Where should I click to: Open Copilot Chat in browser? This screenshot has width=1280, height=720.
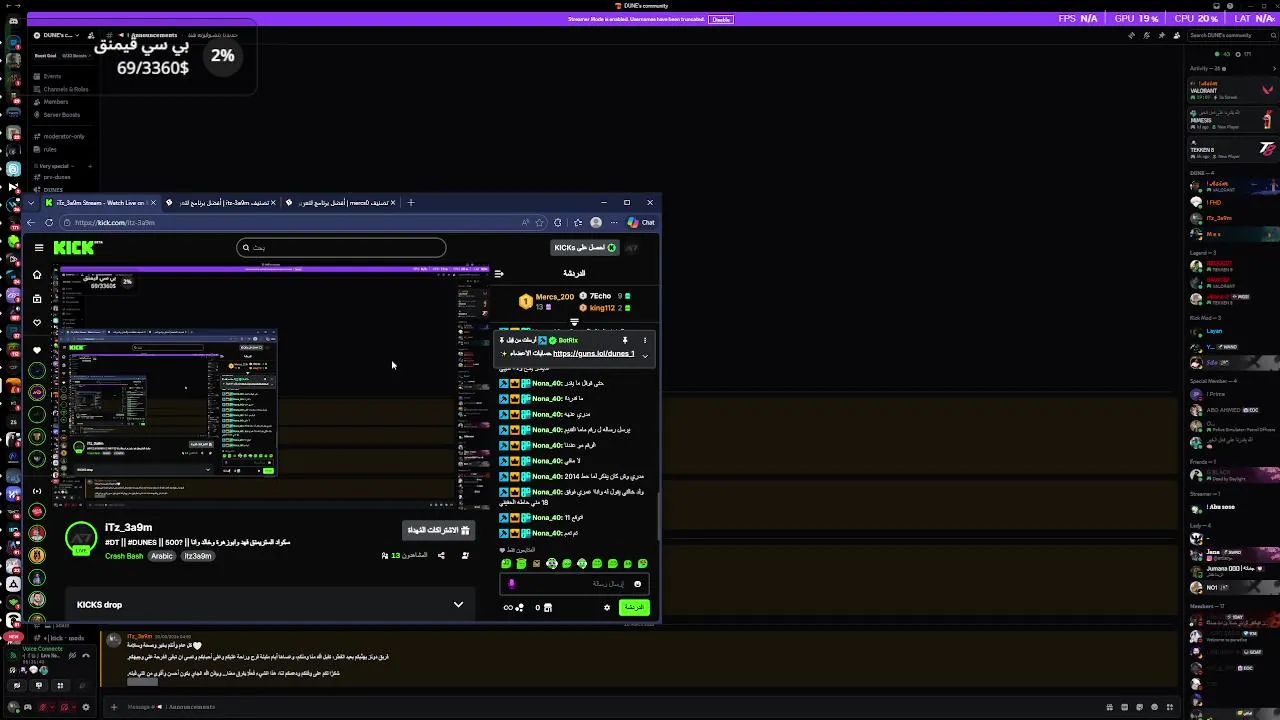pyautogui.click(x=641, y=223)
